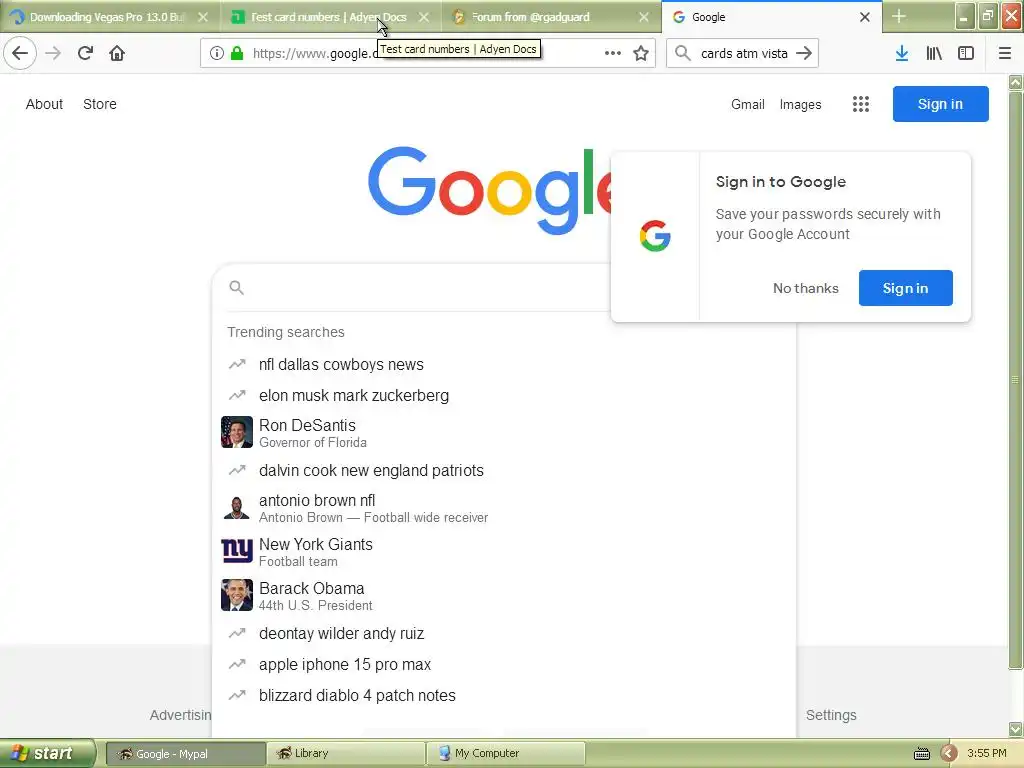The height and width of the screenshot is (768, 1024).
Task: Click the page scrollbar up arrow
Action: click(x=1016, y=82)
